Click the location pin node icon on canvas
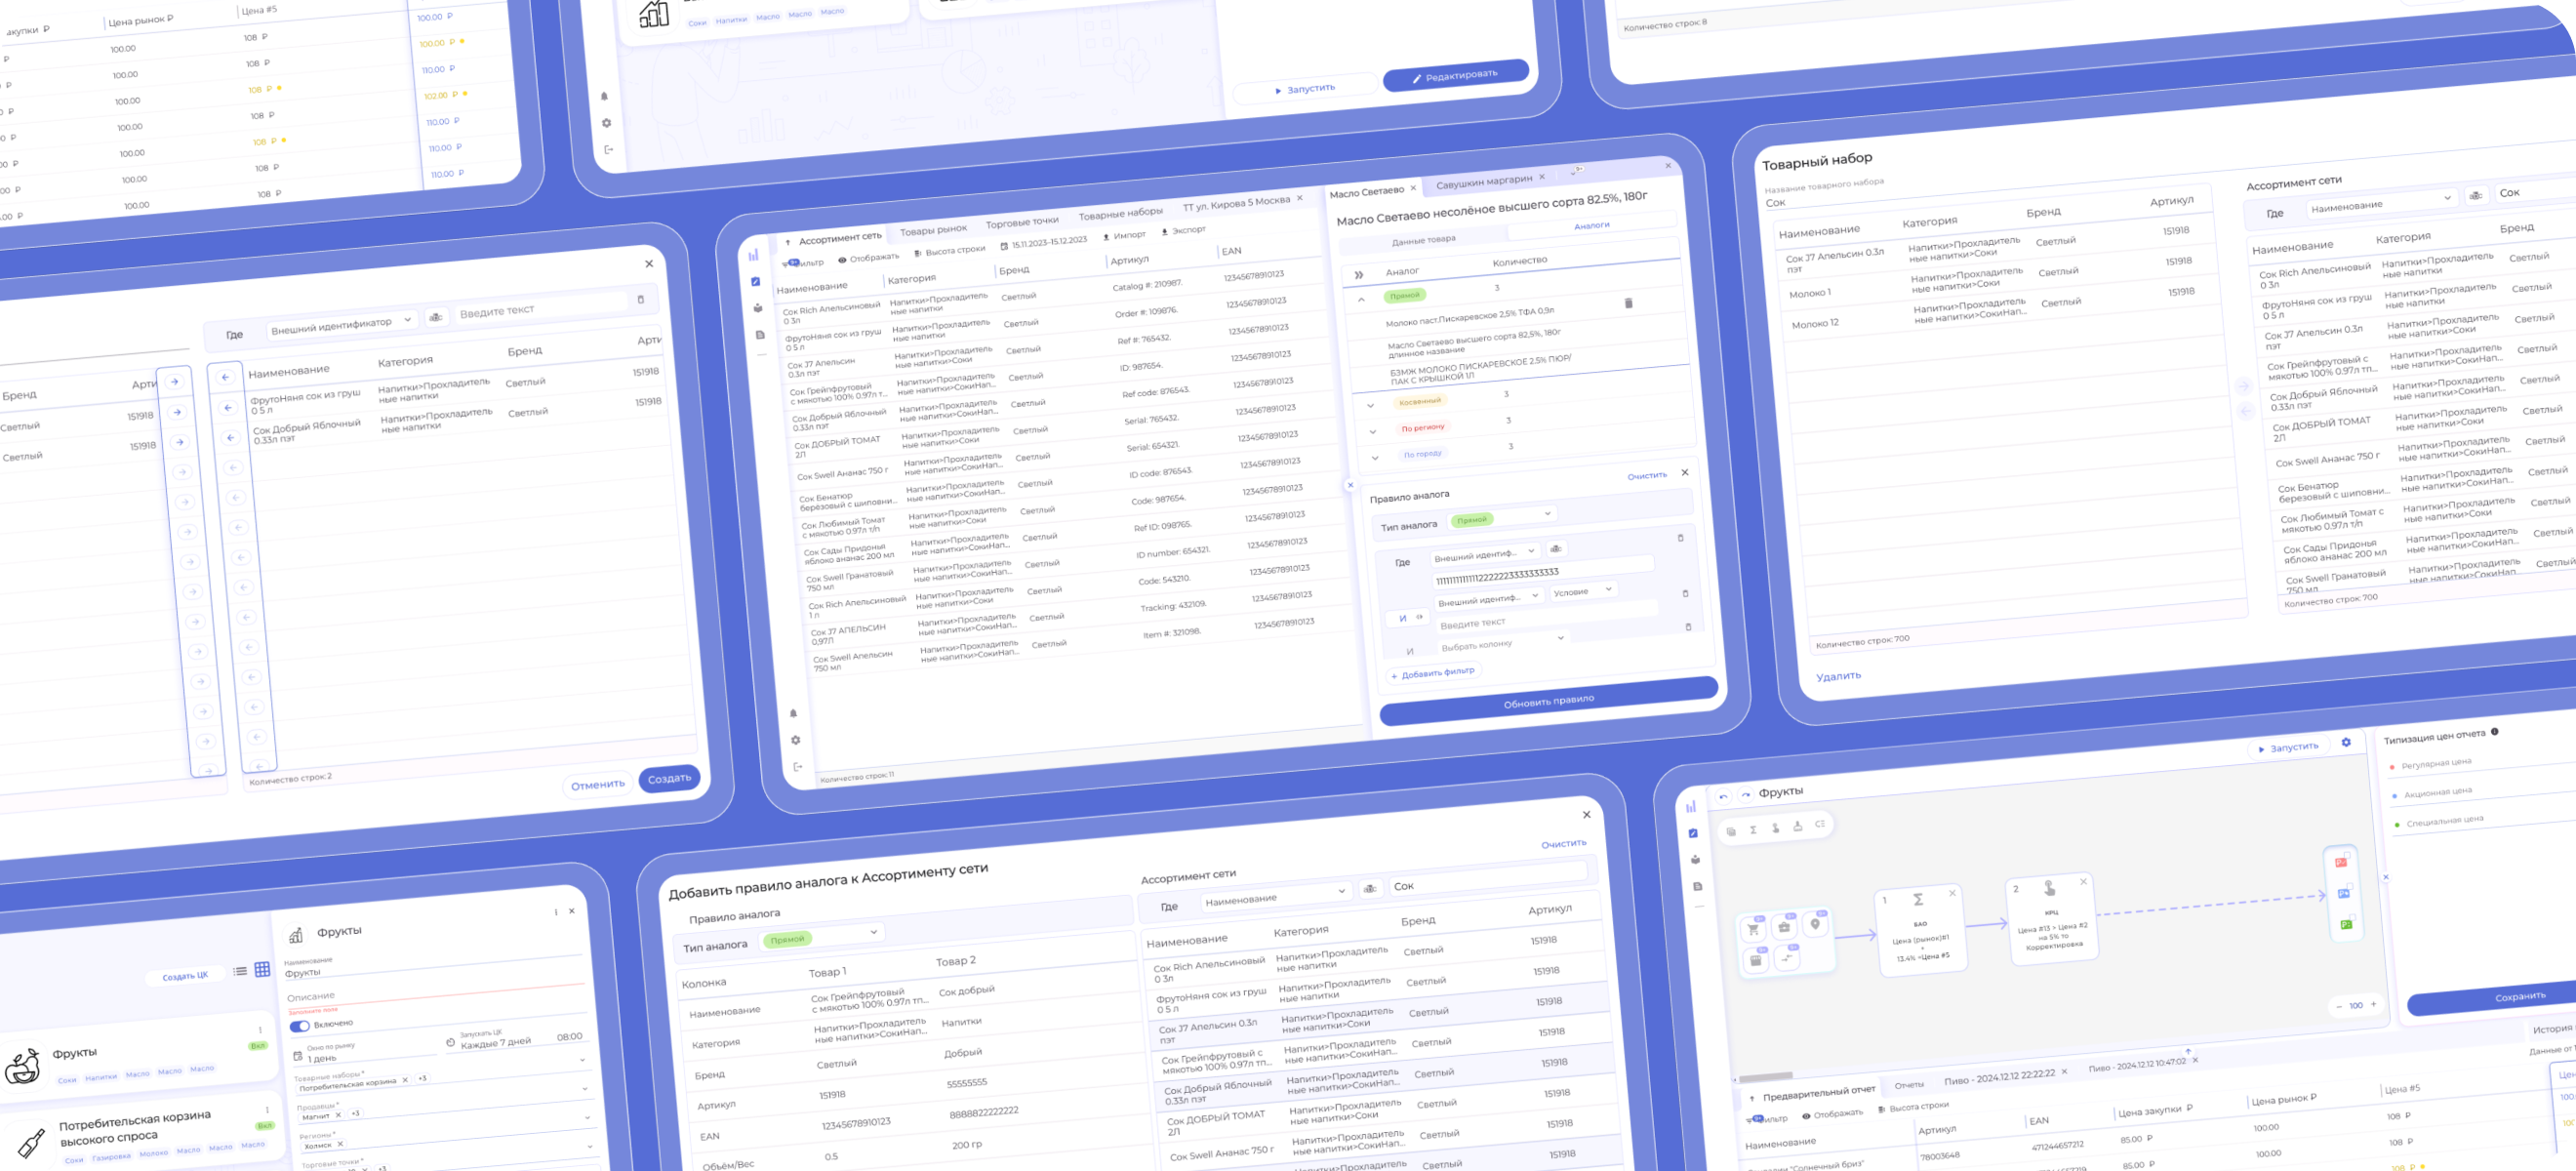Image resolution: width=2576 pixels, height=1171 pixels. click(1815, 925)
